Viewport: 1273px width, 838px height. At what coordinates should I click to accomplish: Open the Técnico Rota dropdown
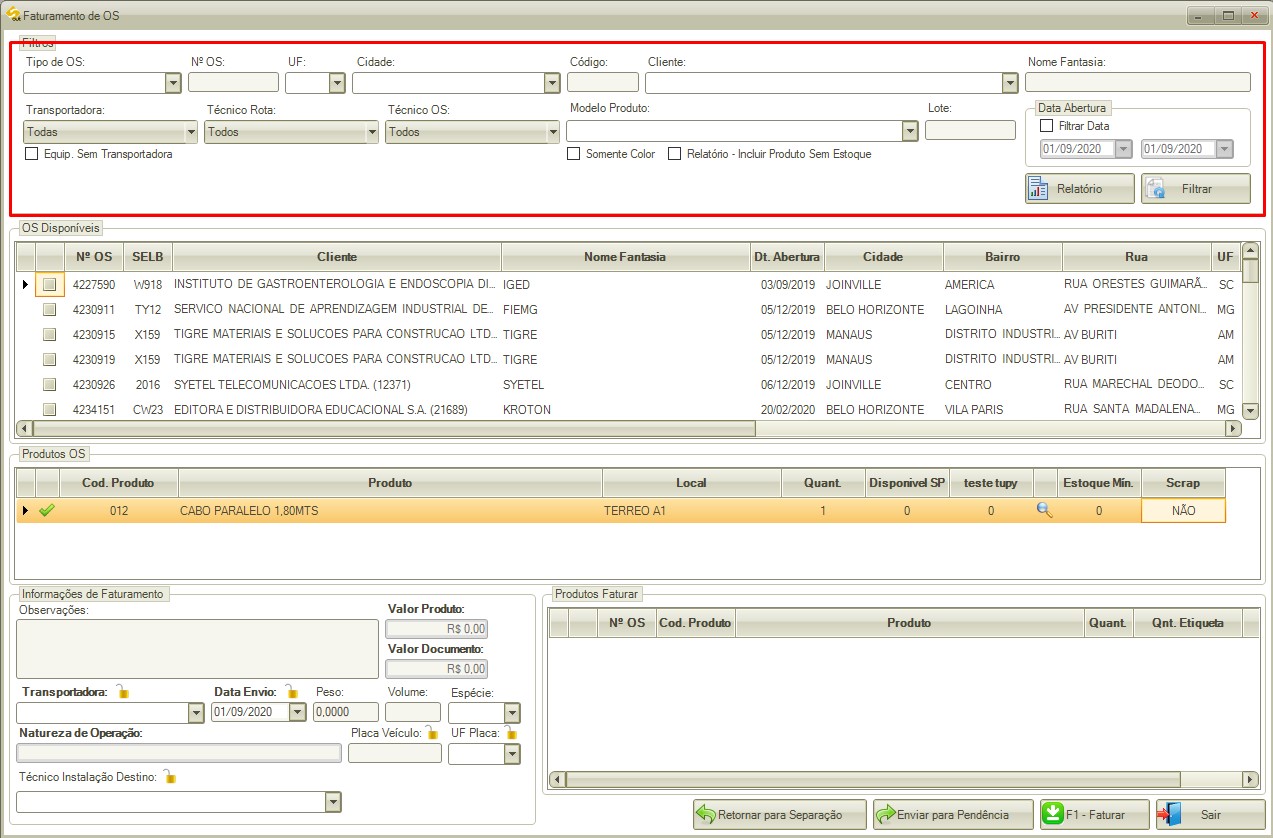(372, 131)
